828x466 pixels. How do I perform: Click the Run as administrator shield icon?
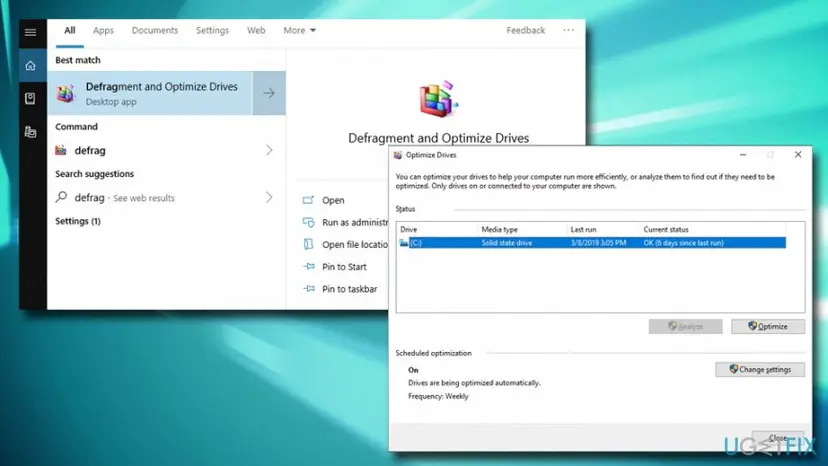(308, 222)
